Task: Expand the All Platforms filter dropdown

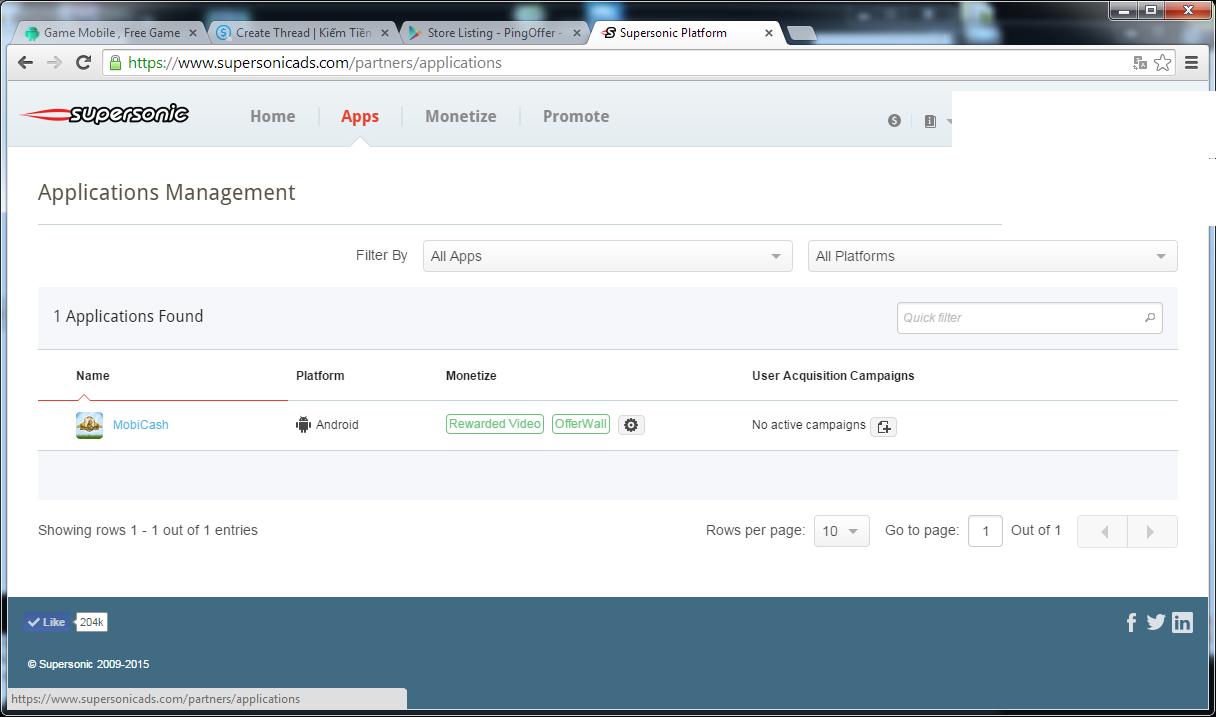Action: click(993, 256)
